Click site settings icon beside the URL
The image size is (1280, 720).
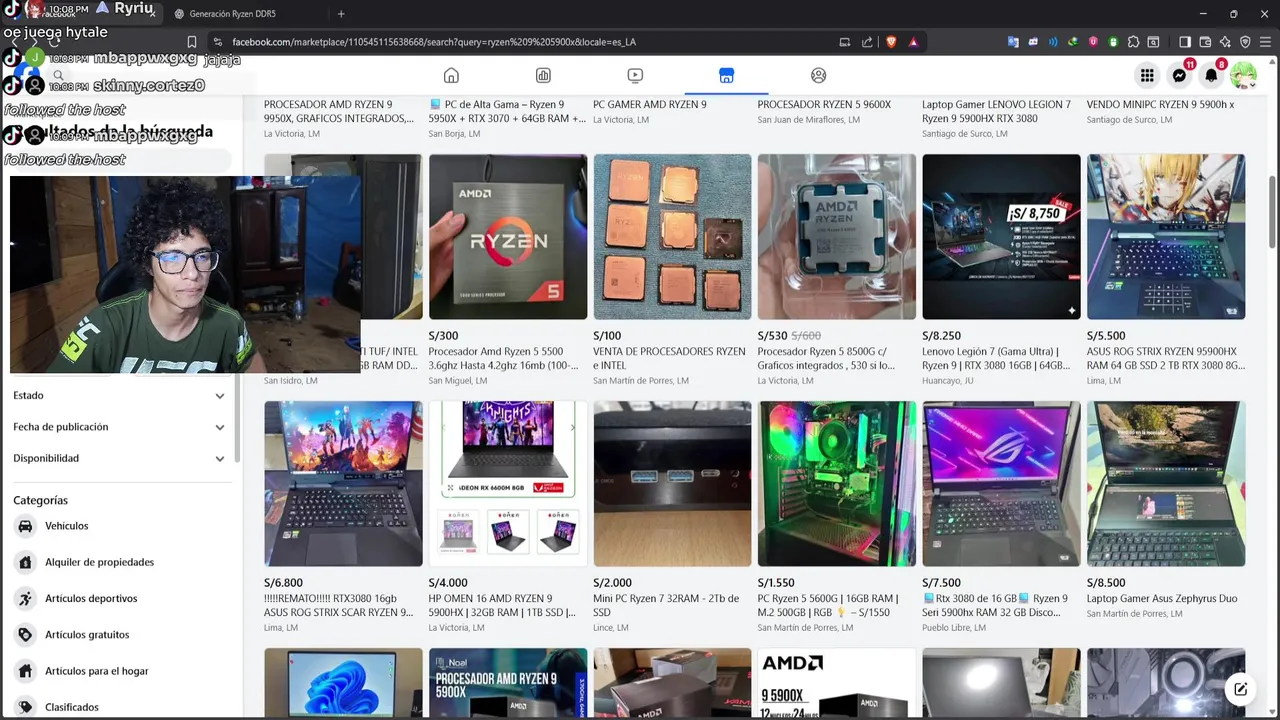(218, 42)
